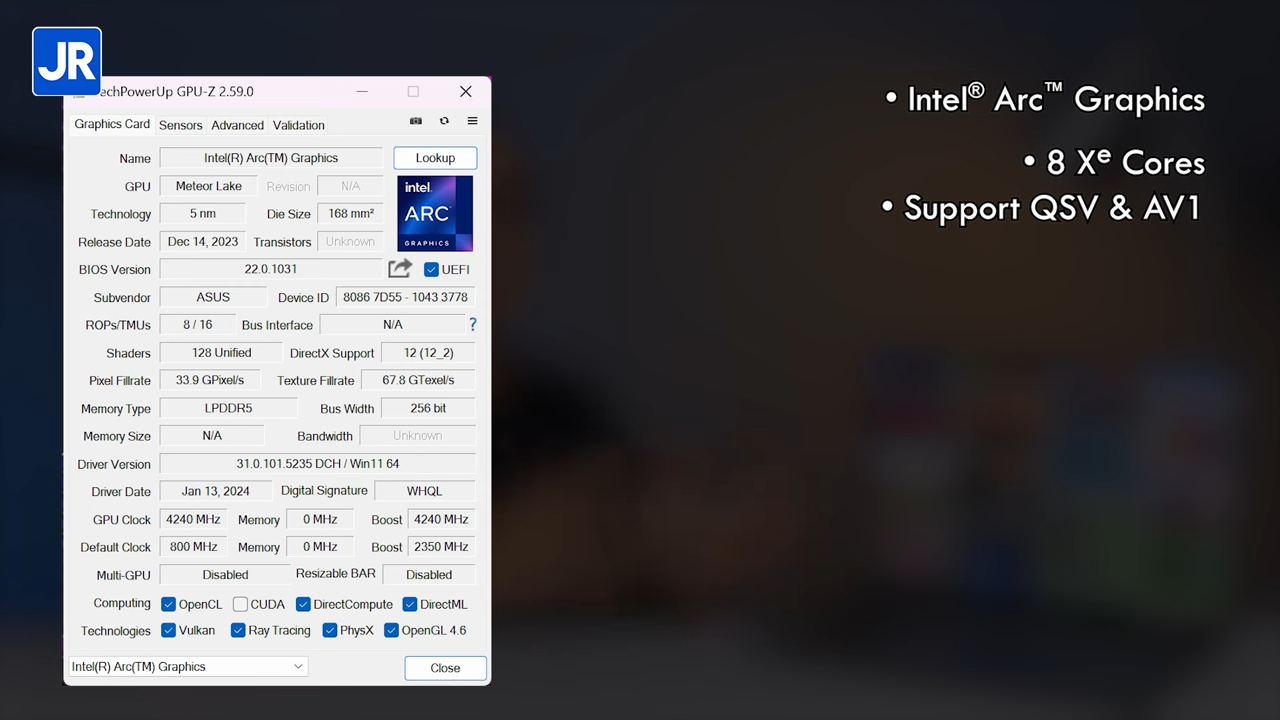Viewport: 1280px width, 720px height.
Task: Toggle the UEFI checkbox
Action: tap(431, 269)
